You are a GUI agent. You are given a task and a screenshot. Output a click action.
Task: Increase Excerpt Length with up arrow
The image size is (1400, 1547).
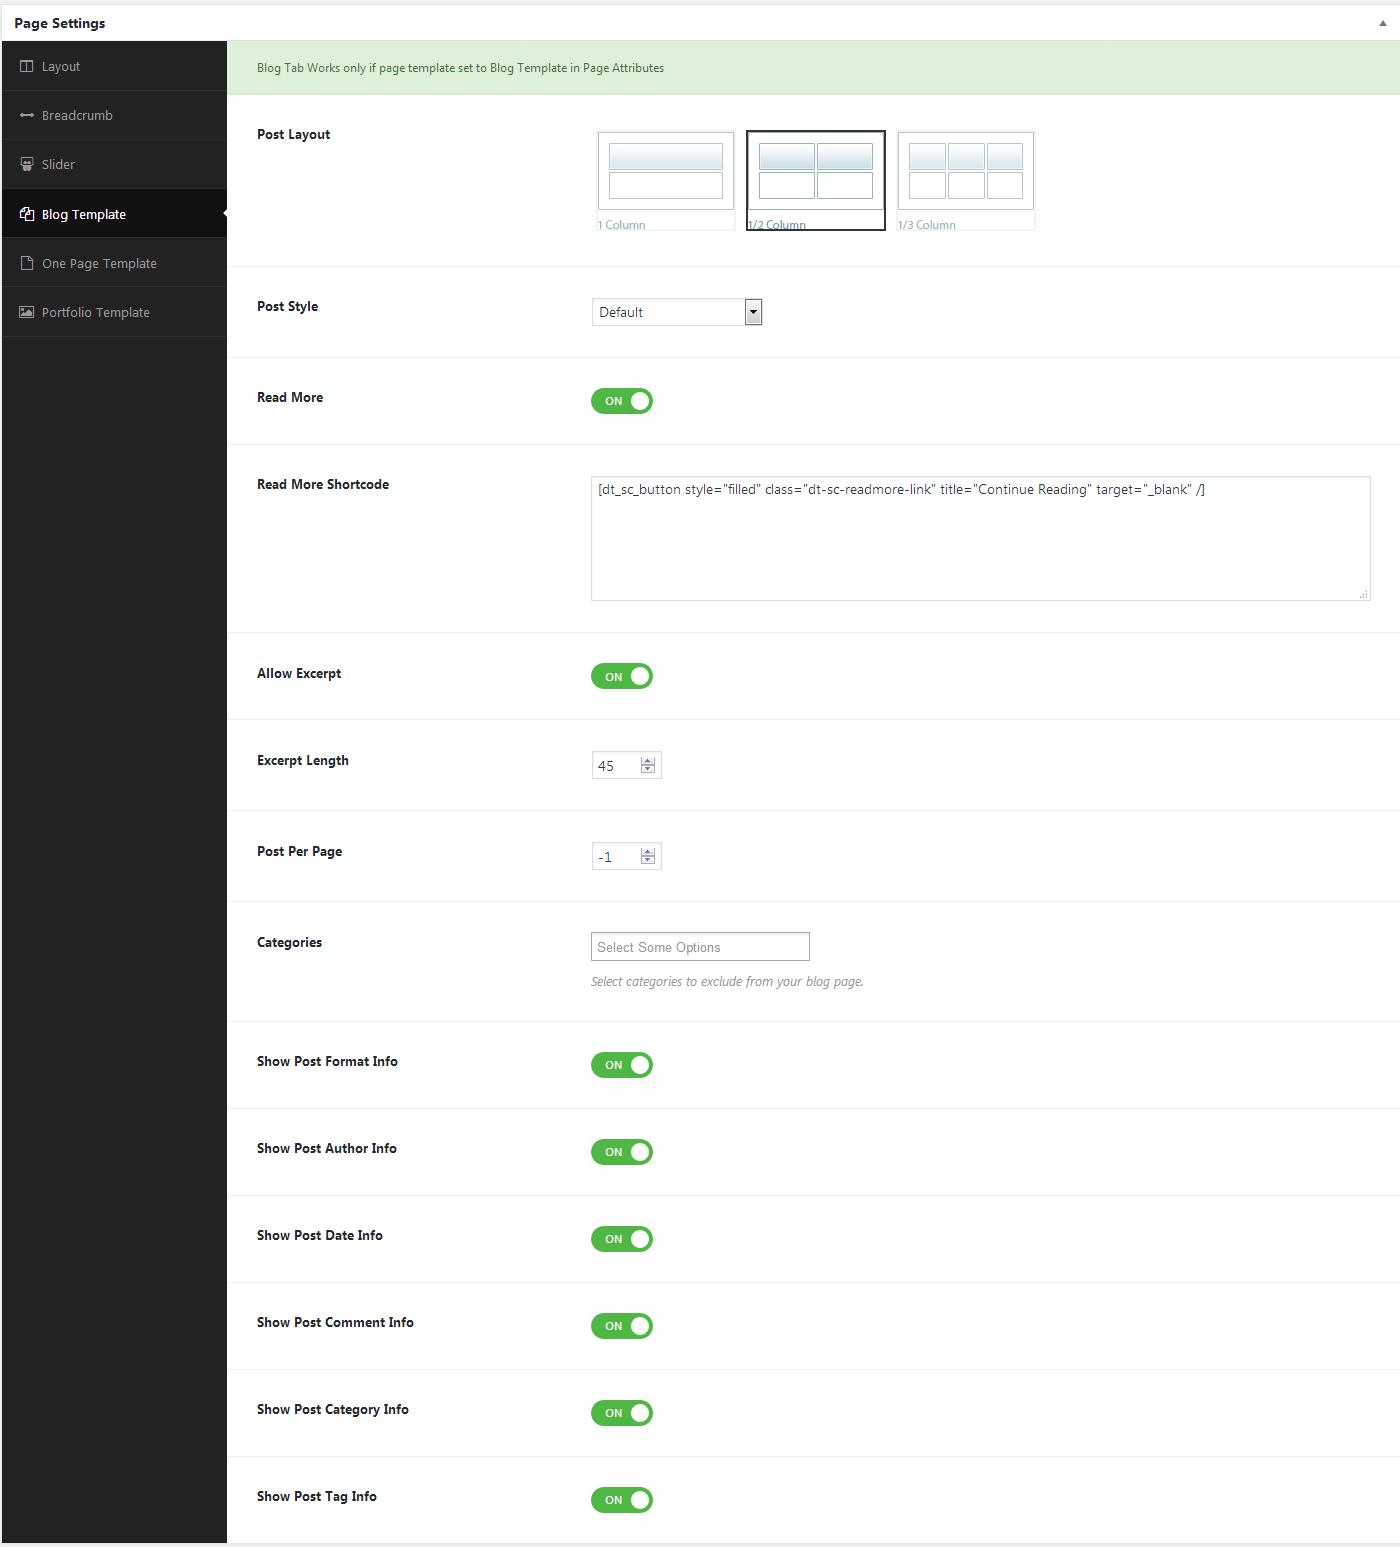coord(648,761)
